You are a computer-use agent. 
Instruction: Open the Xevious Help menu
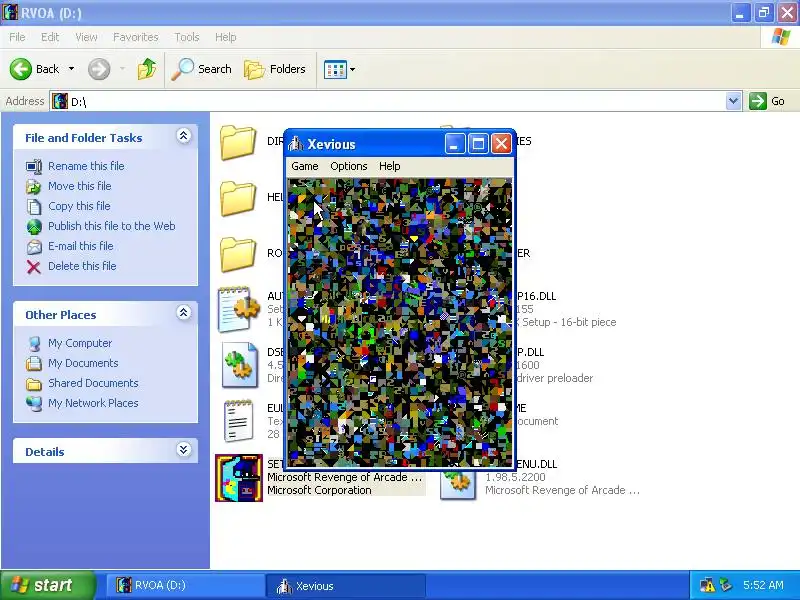[x=389, y=166]
